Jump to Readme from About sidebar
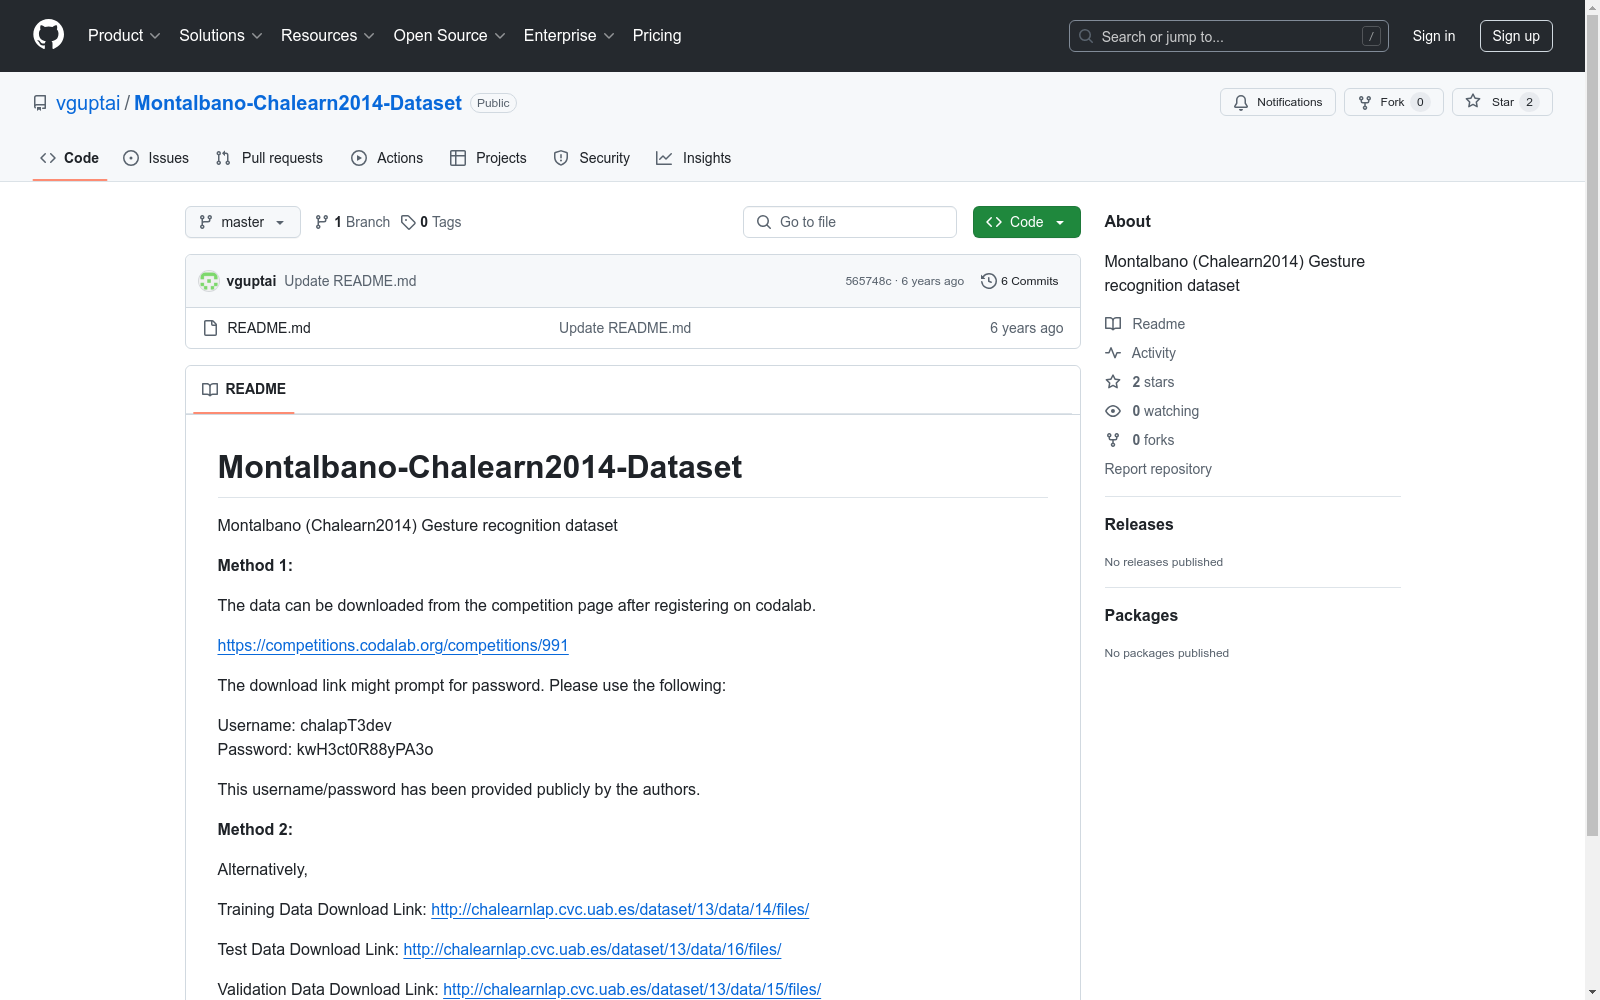This screenshot has width=1600, height=1000. click(1145, 324)
